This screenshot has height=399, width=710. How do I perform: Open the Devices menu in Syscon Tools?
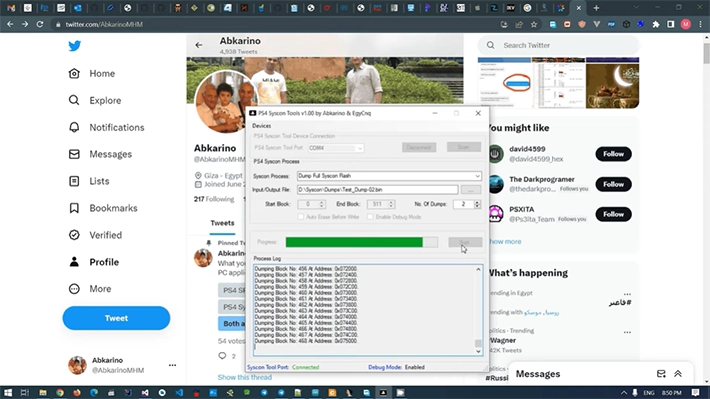[x=262, y=126]
